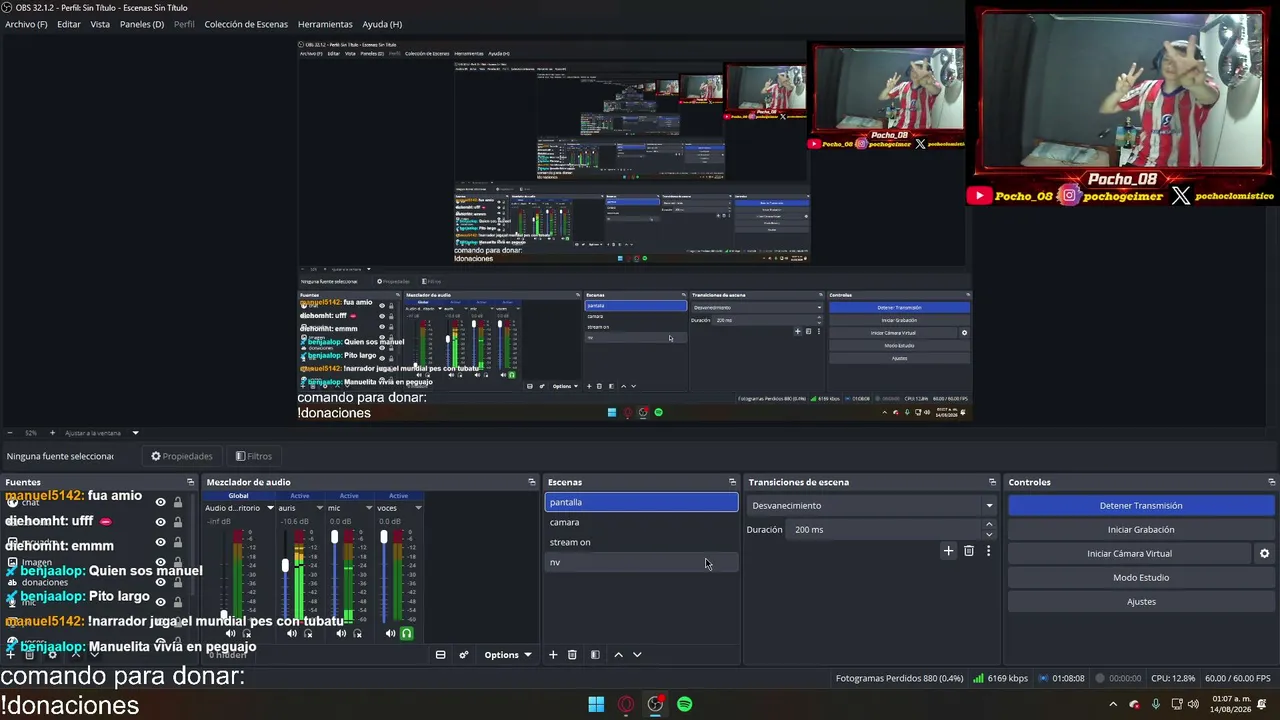Open the mixer Options dropdown
The height and width of the screenshot is (720, 1280).
coord(508,655)
